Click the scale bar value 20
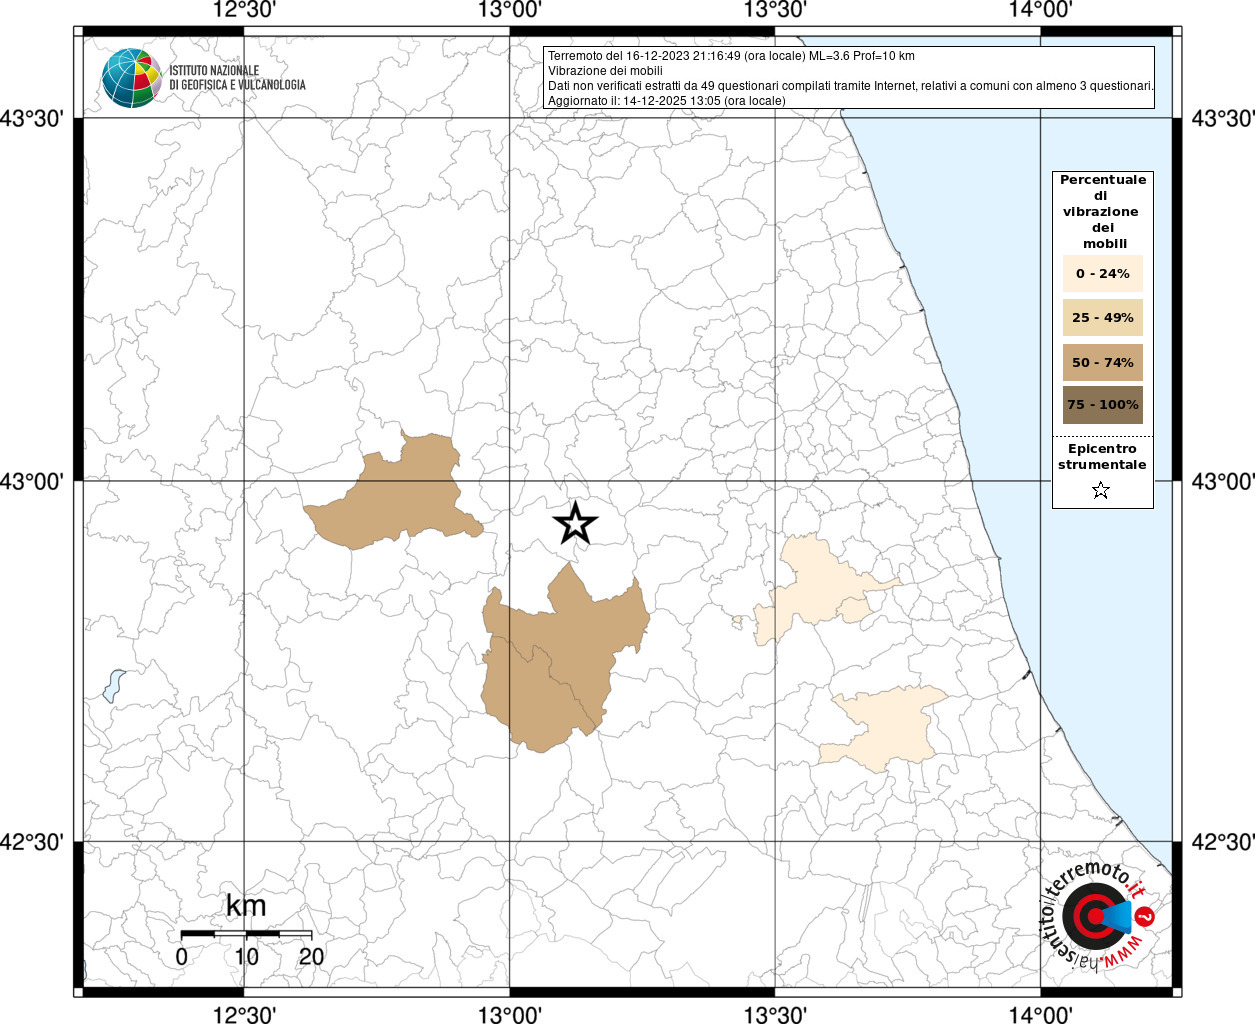 click(x=311, y=957)
